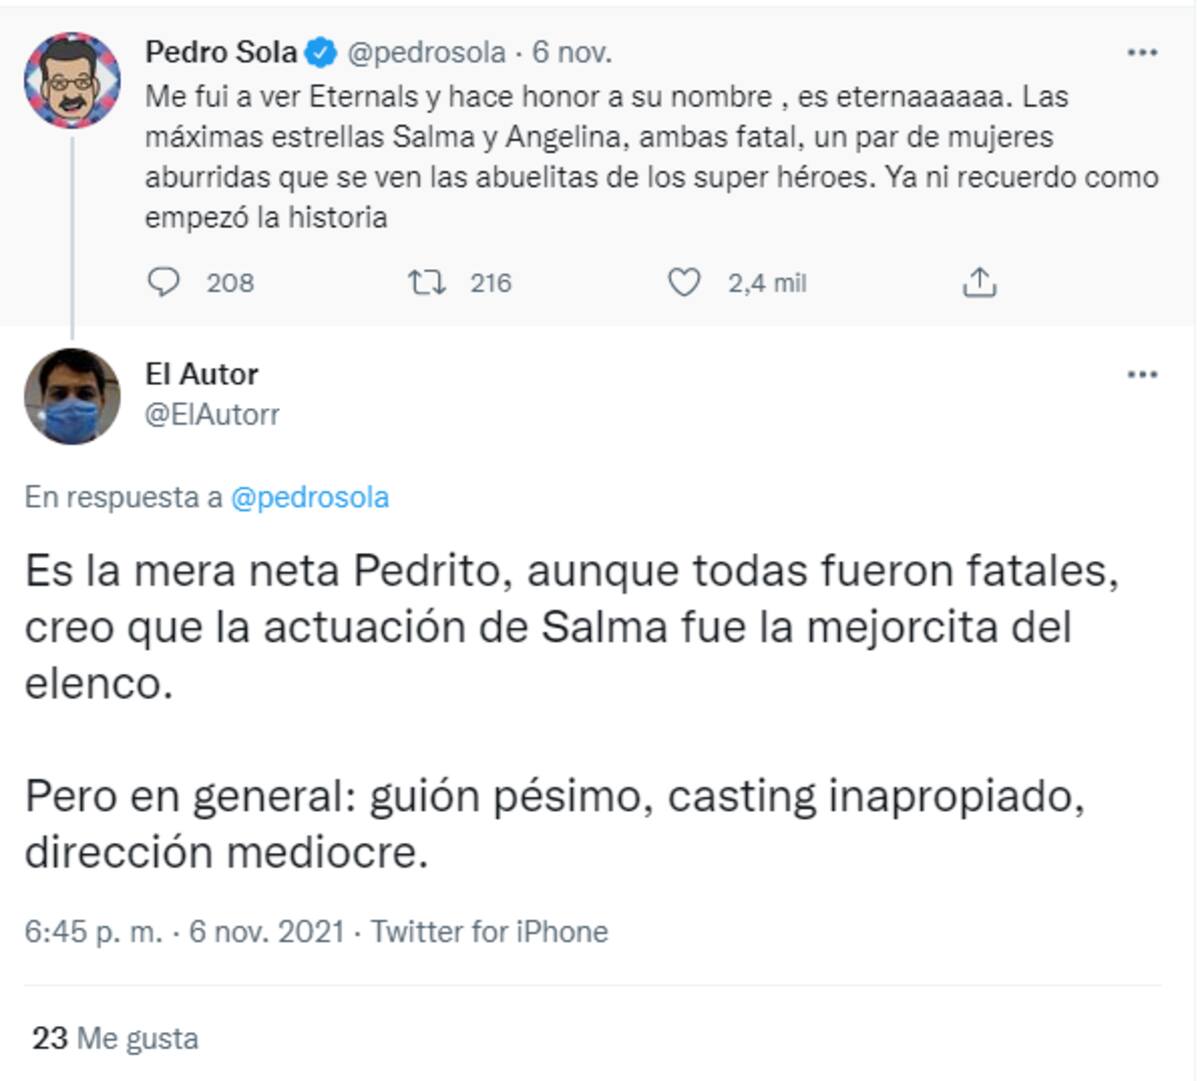Click Pedro Sola's cartoon avatar
Viewport: 1200px width, 1081px height.
(x=72, y=81)
